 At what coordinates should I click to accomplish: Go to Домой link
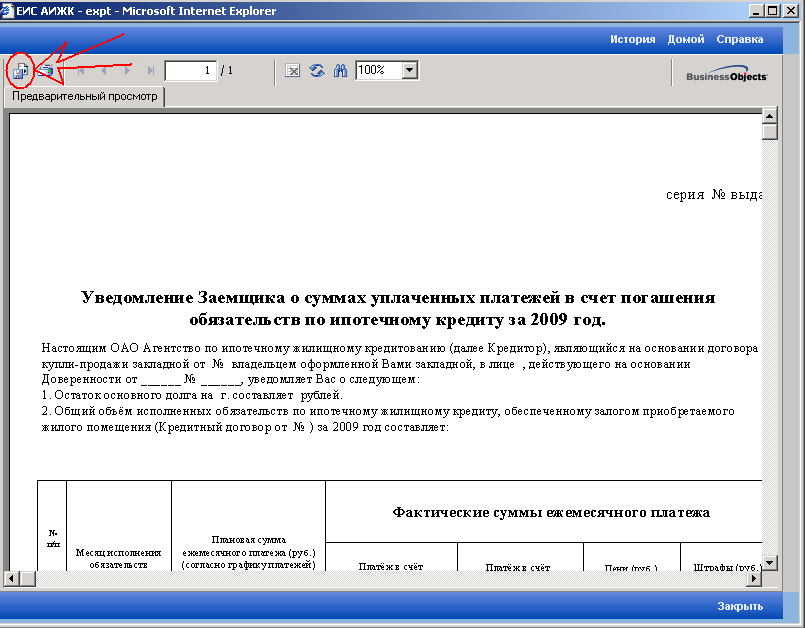(686, 39)
